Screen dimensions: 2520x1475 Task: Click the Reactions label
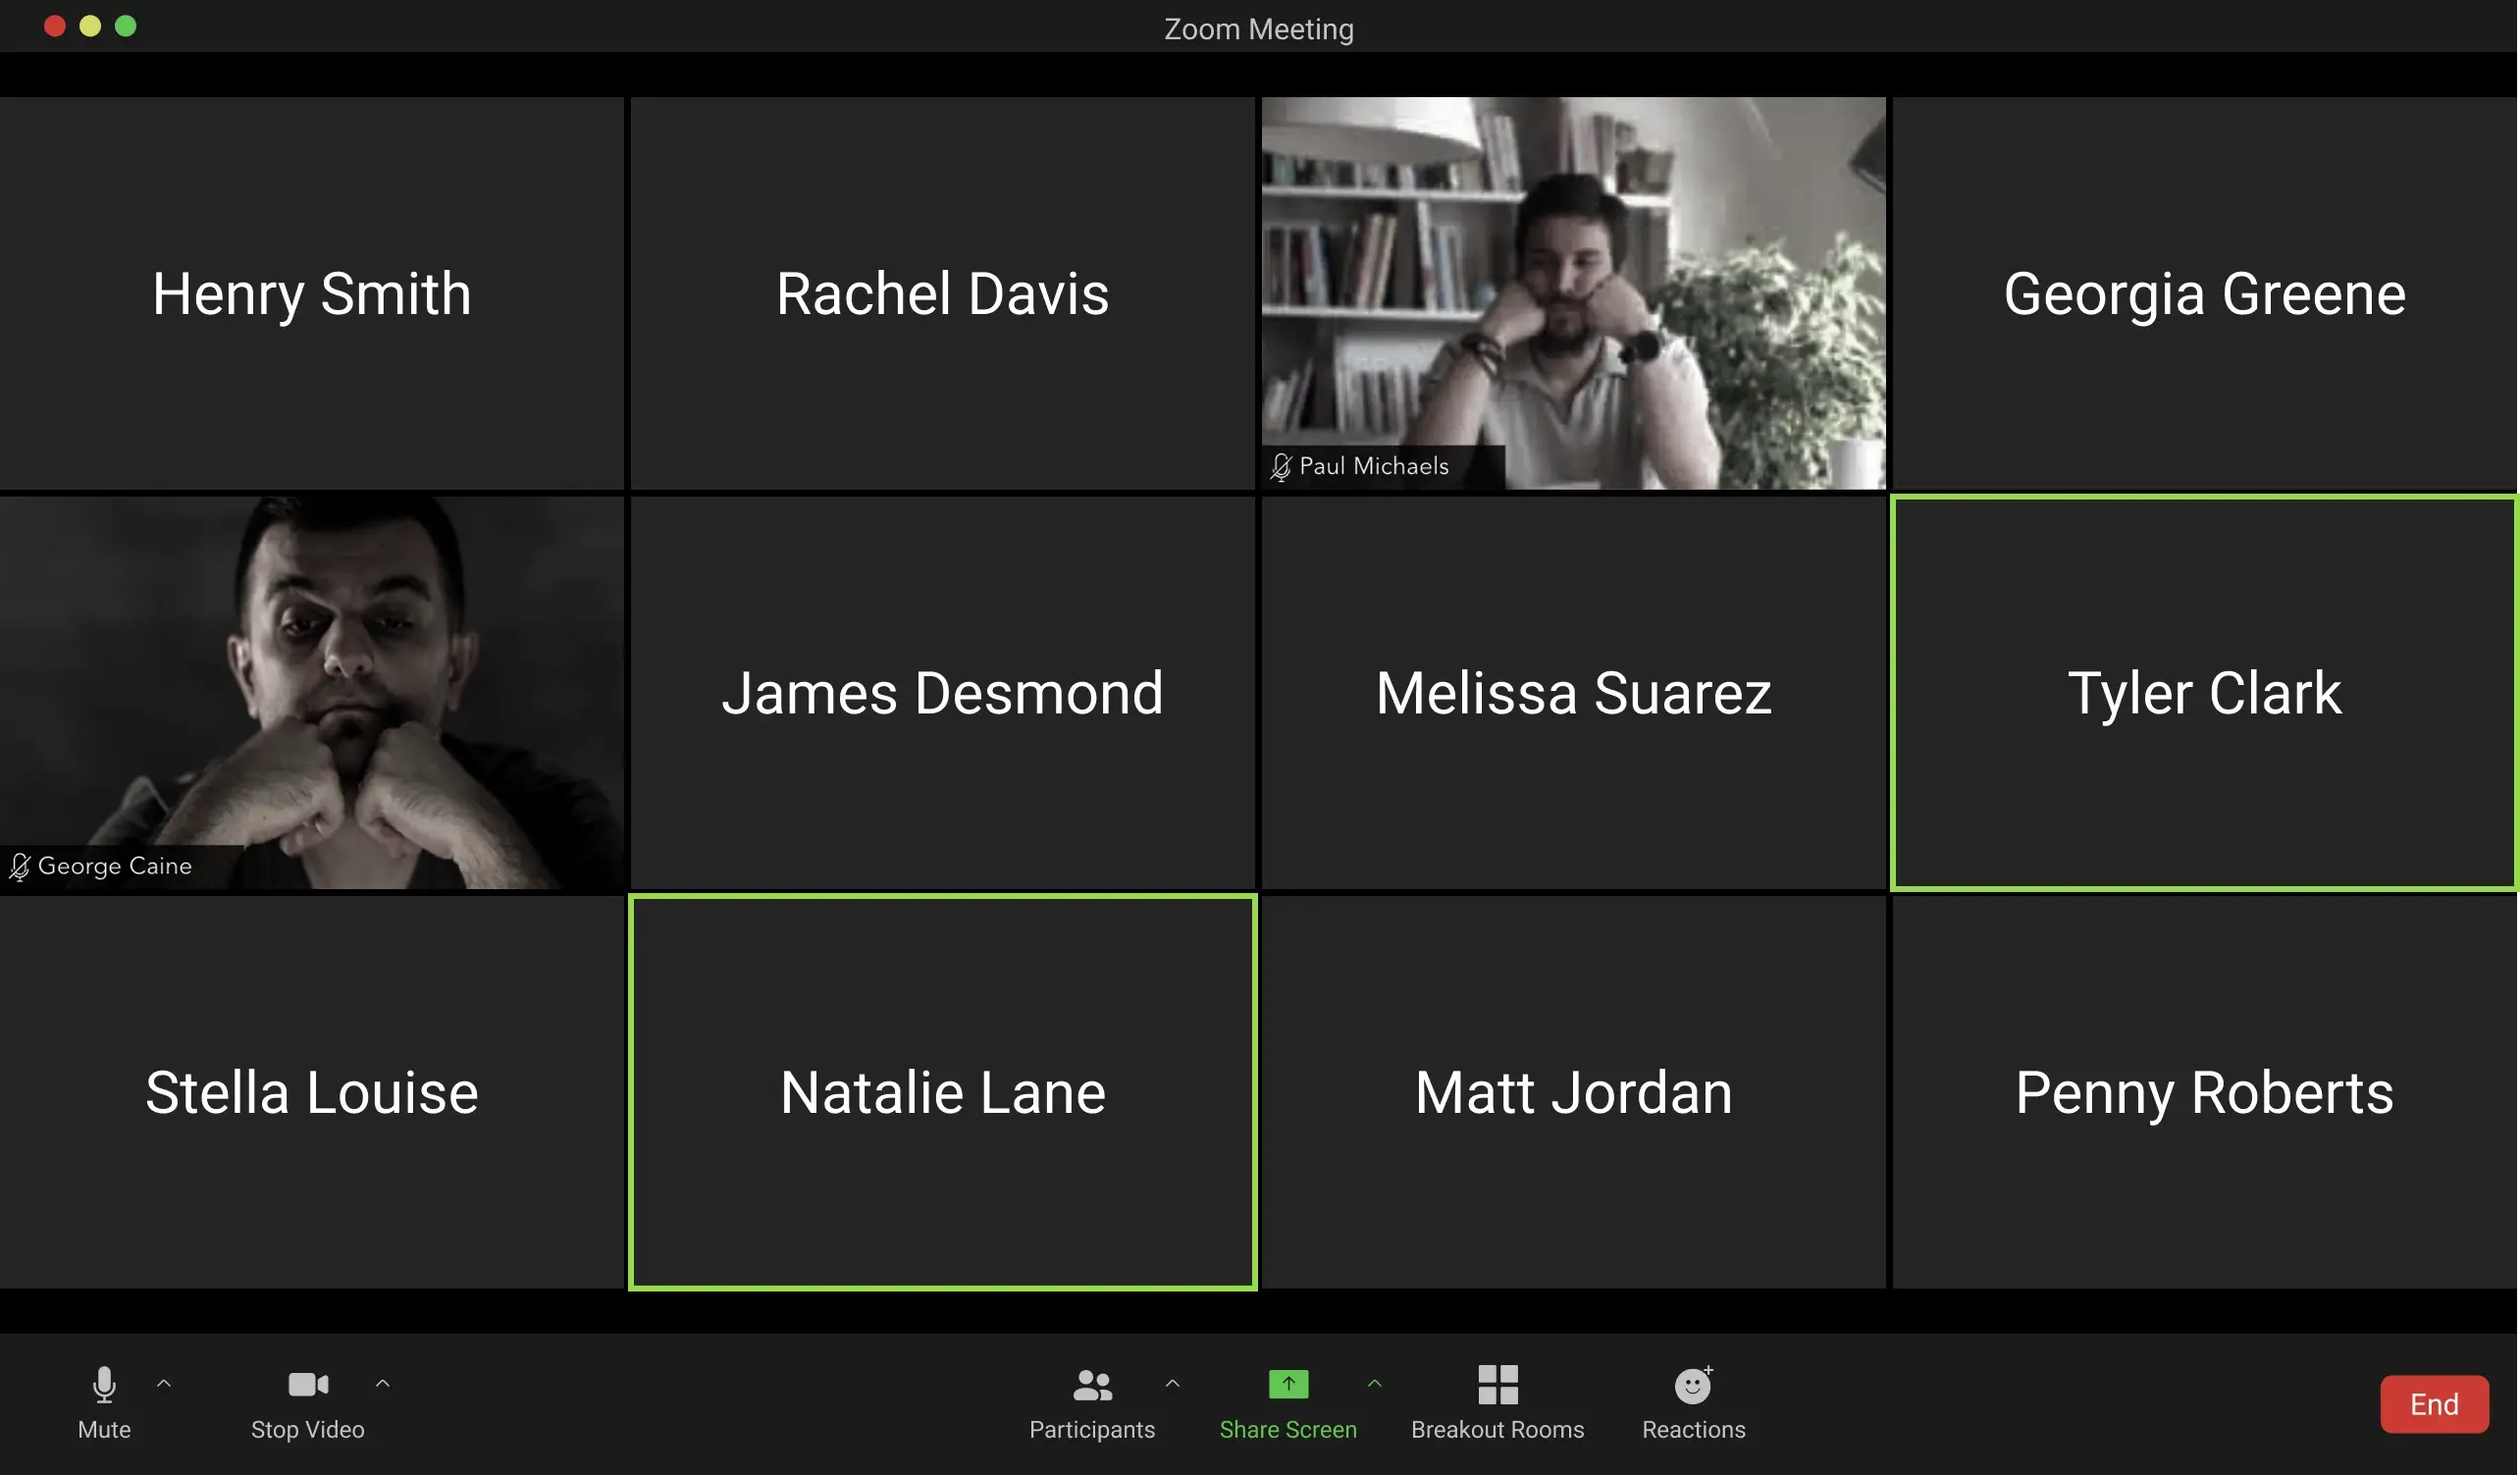click(1693, 1430)
